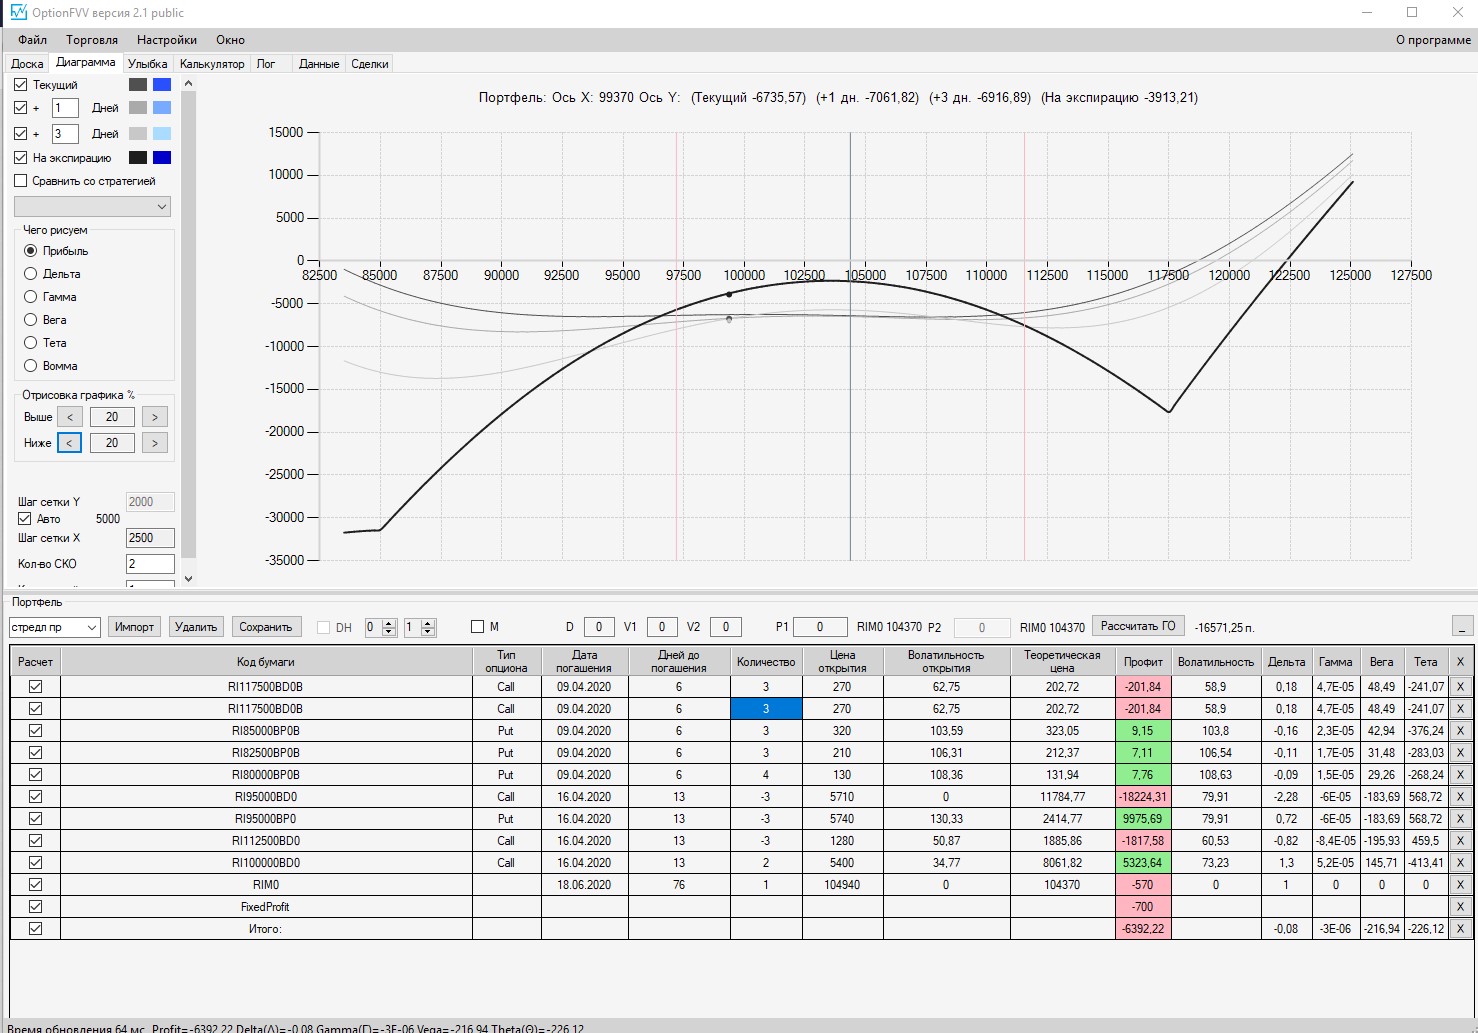This screenshot has height=1033, width=1478.
Task: Delete the RI95000BD0 call row via X
Action: (1460, 797)
